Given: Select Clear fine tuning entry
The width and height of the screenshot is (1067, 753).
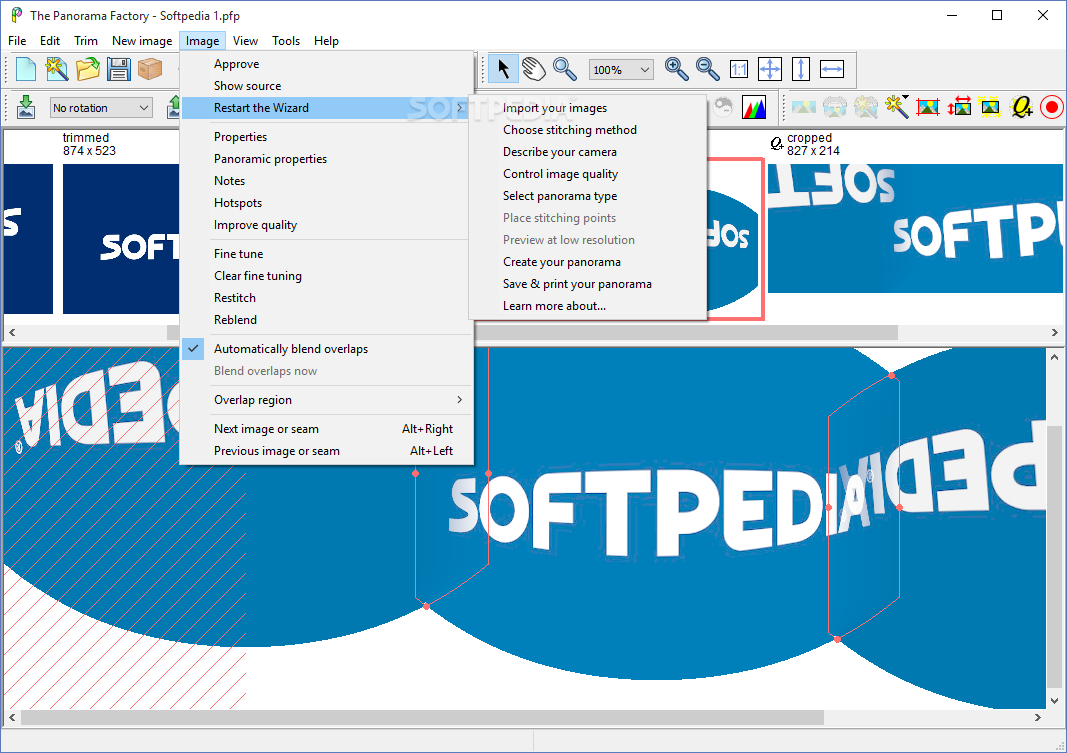Looking at the screenshot, I should 327,275.
